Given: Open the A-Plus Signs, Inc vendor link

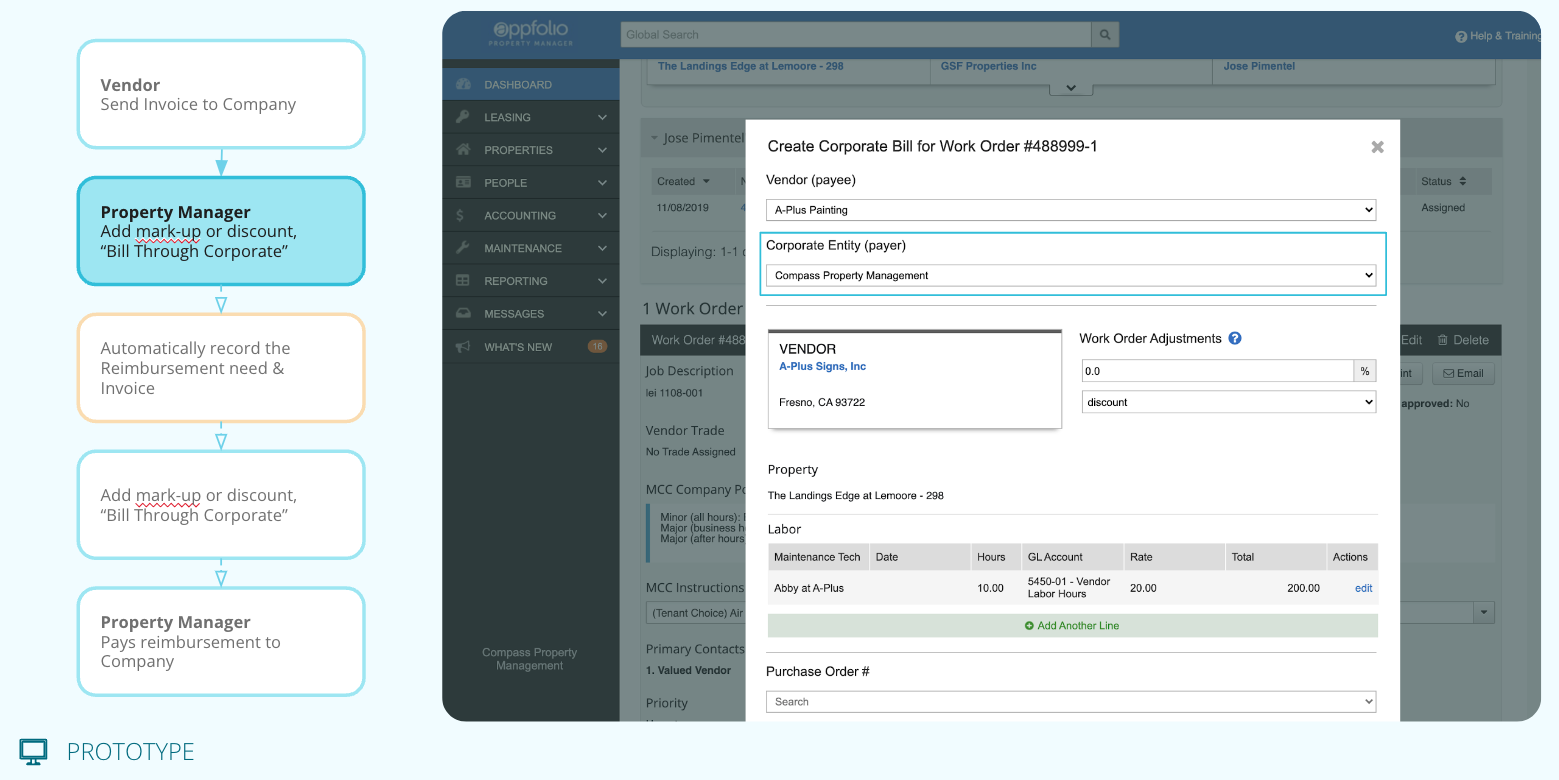Looking at the screenshot, I should (x=822, y=367).
